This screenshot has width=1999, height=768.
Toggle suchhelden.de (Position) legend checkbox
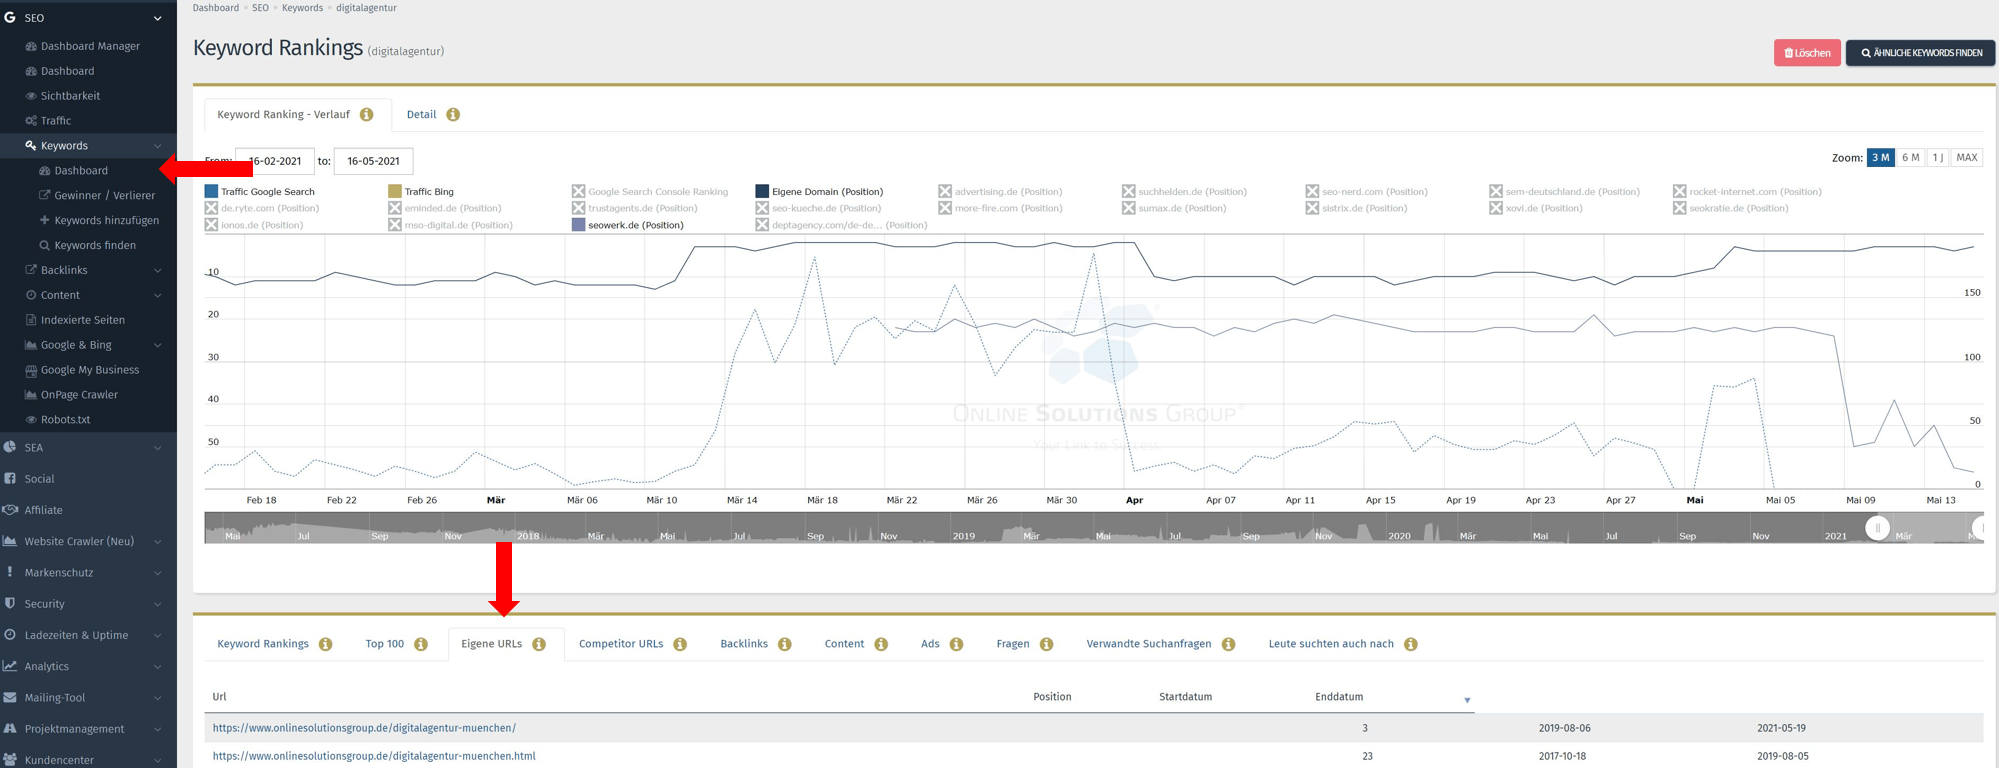[1128, 191]
